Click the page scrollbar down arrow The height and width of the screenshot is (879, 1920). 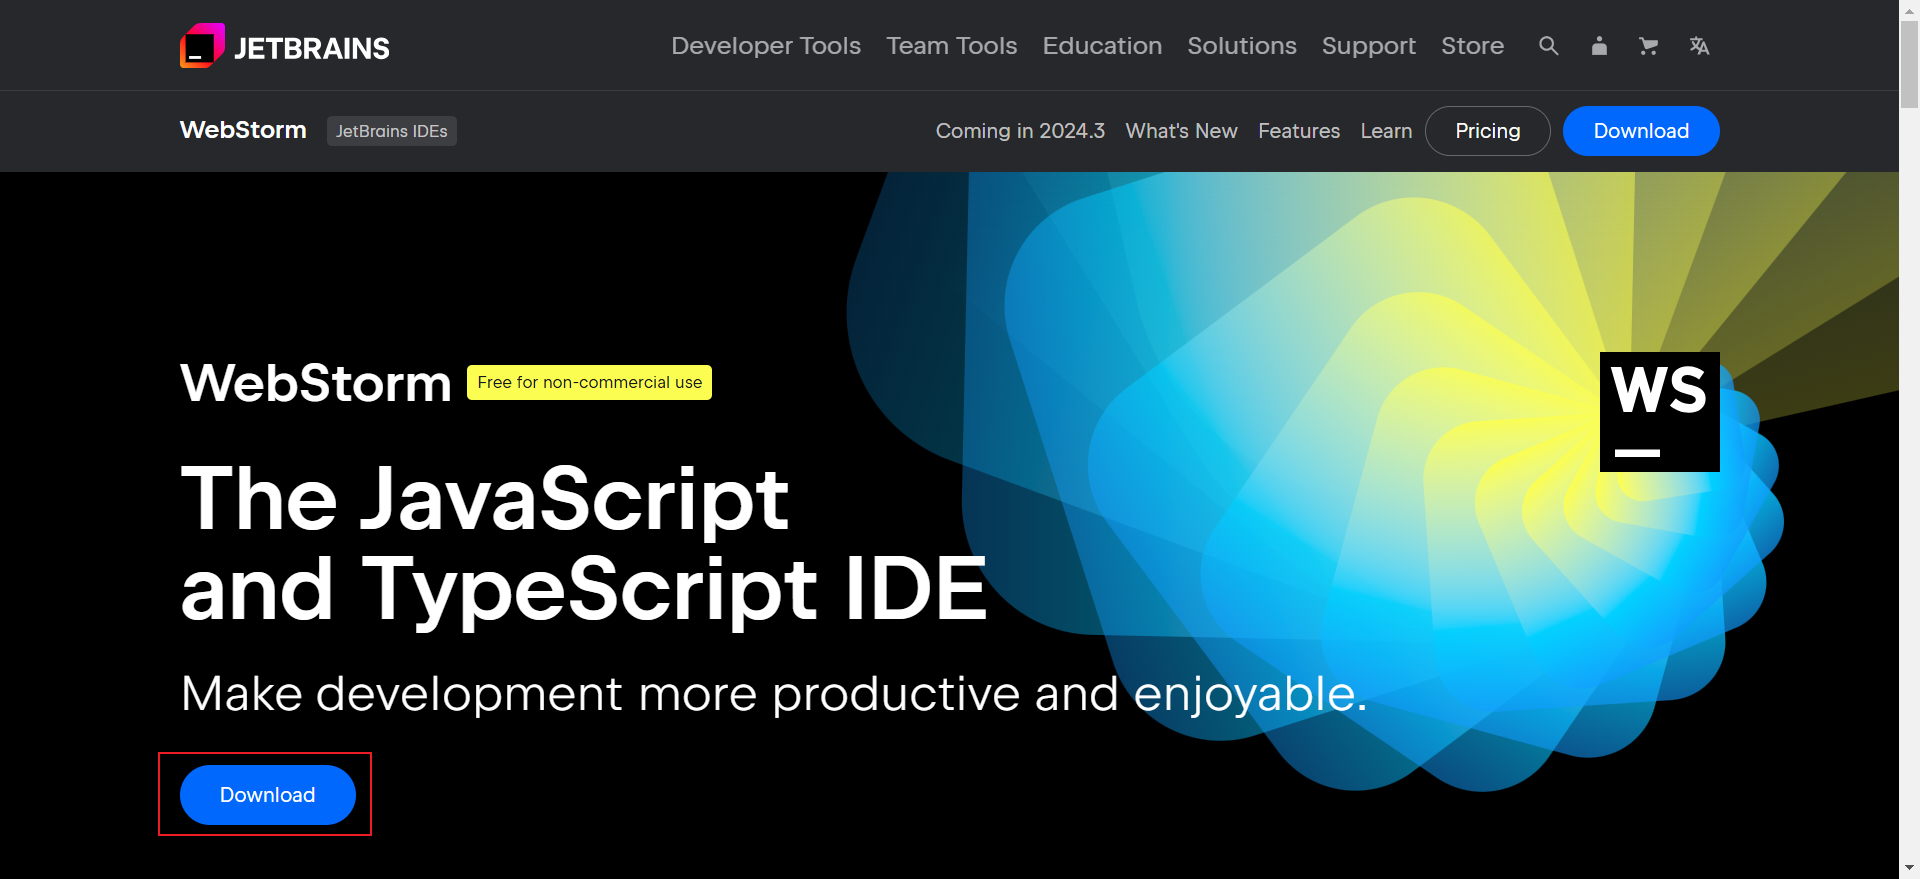click(1909, 868)
